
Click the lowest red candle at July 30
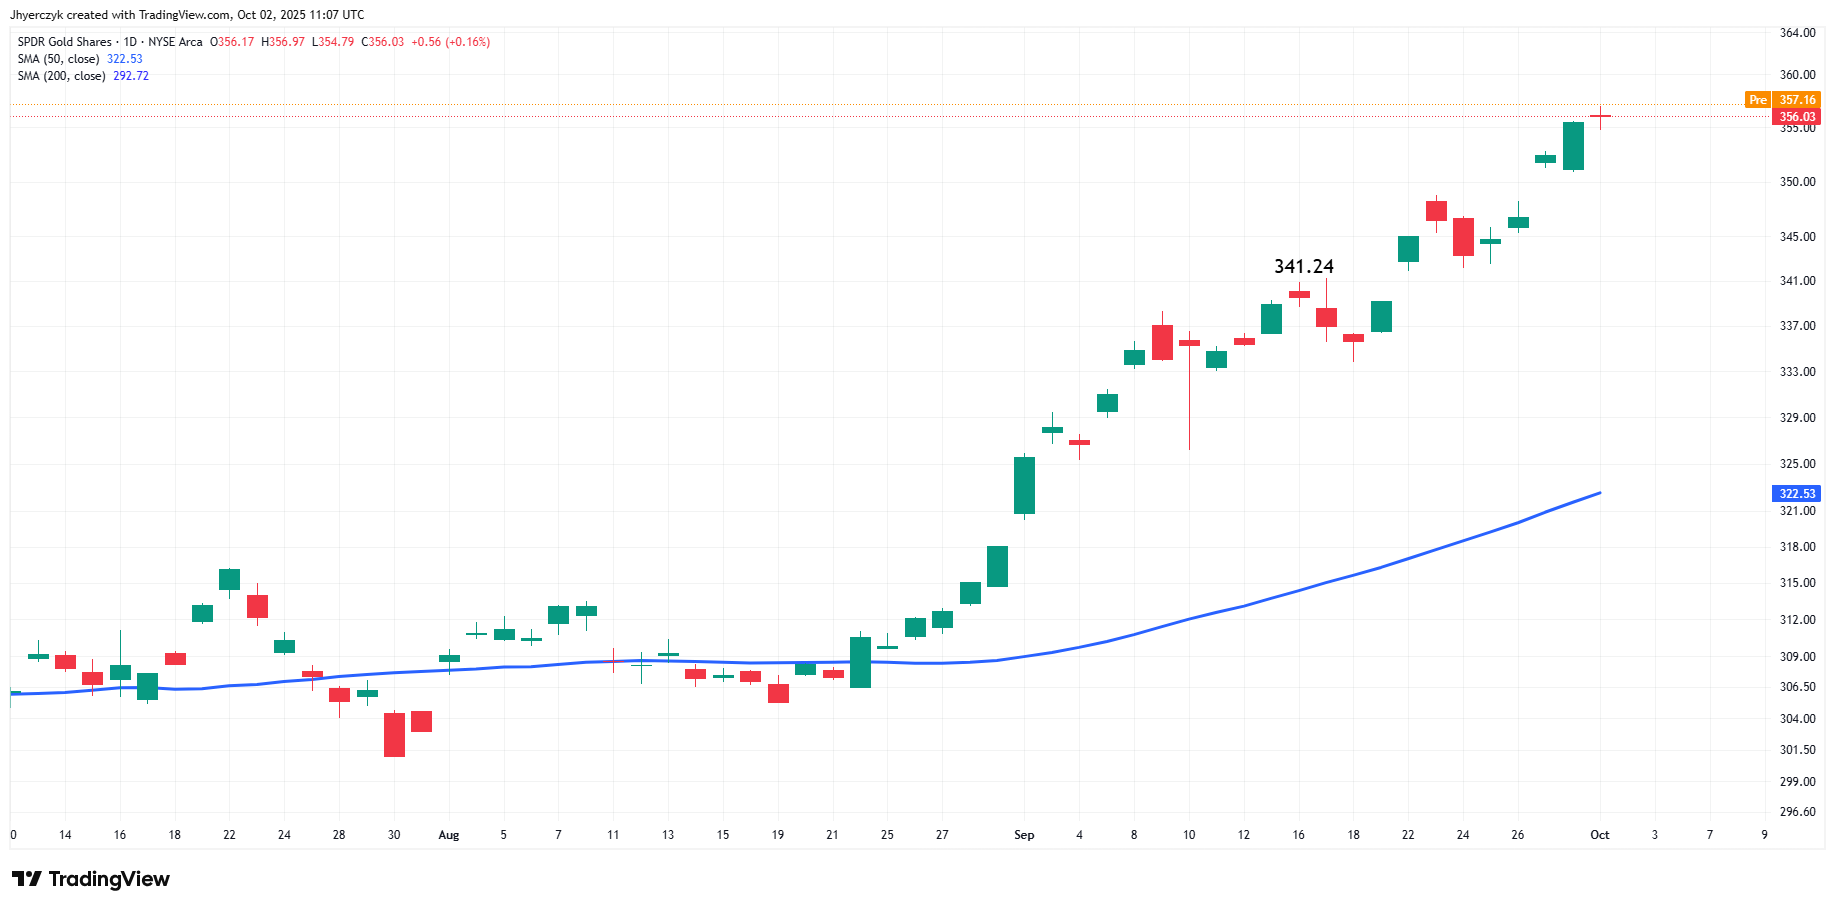395,734
